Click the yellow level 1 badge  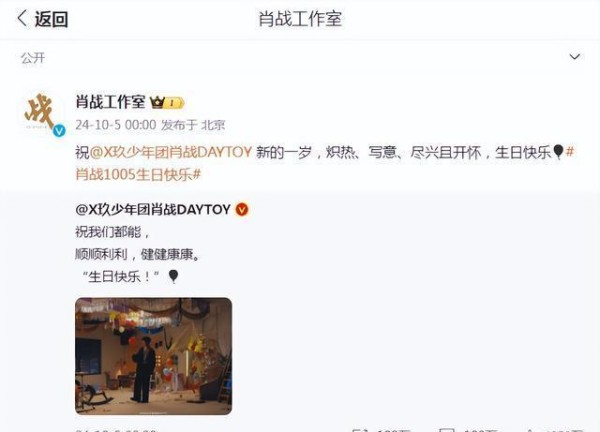point(174,103)
